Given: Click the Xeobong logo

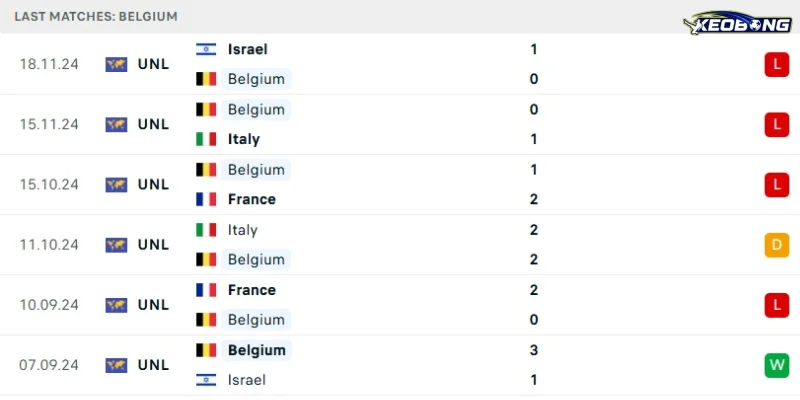Looking at the screenshot, I should click(737, 22).
